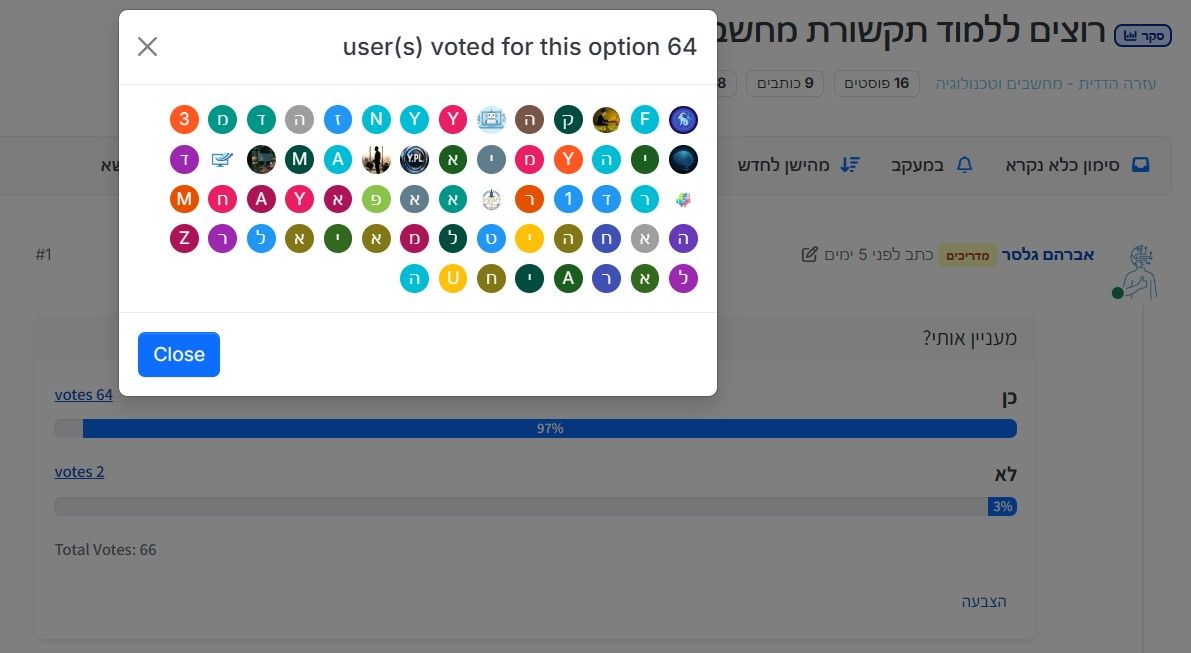
Task: Toggle the במעקב bell watch option
Action: click(x=931, y=165)
